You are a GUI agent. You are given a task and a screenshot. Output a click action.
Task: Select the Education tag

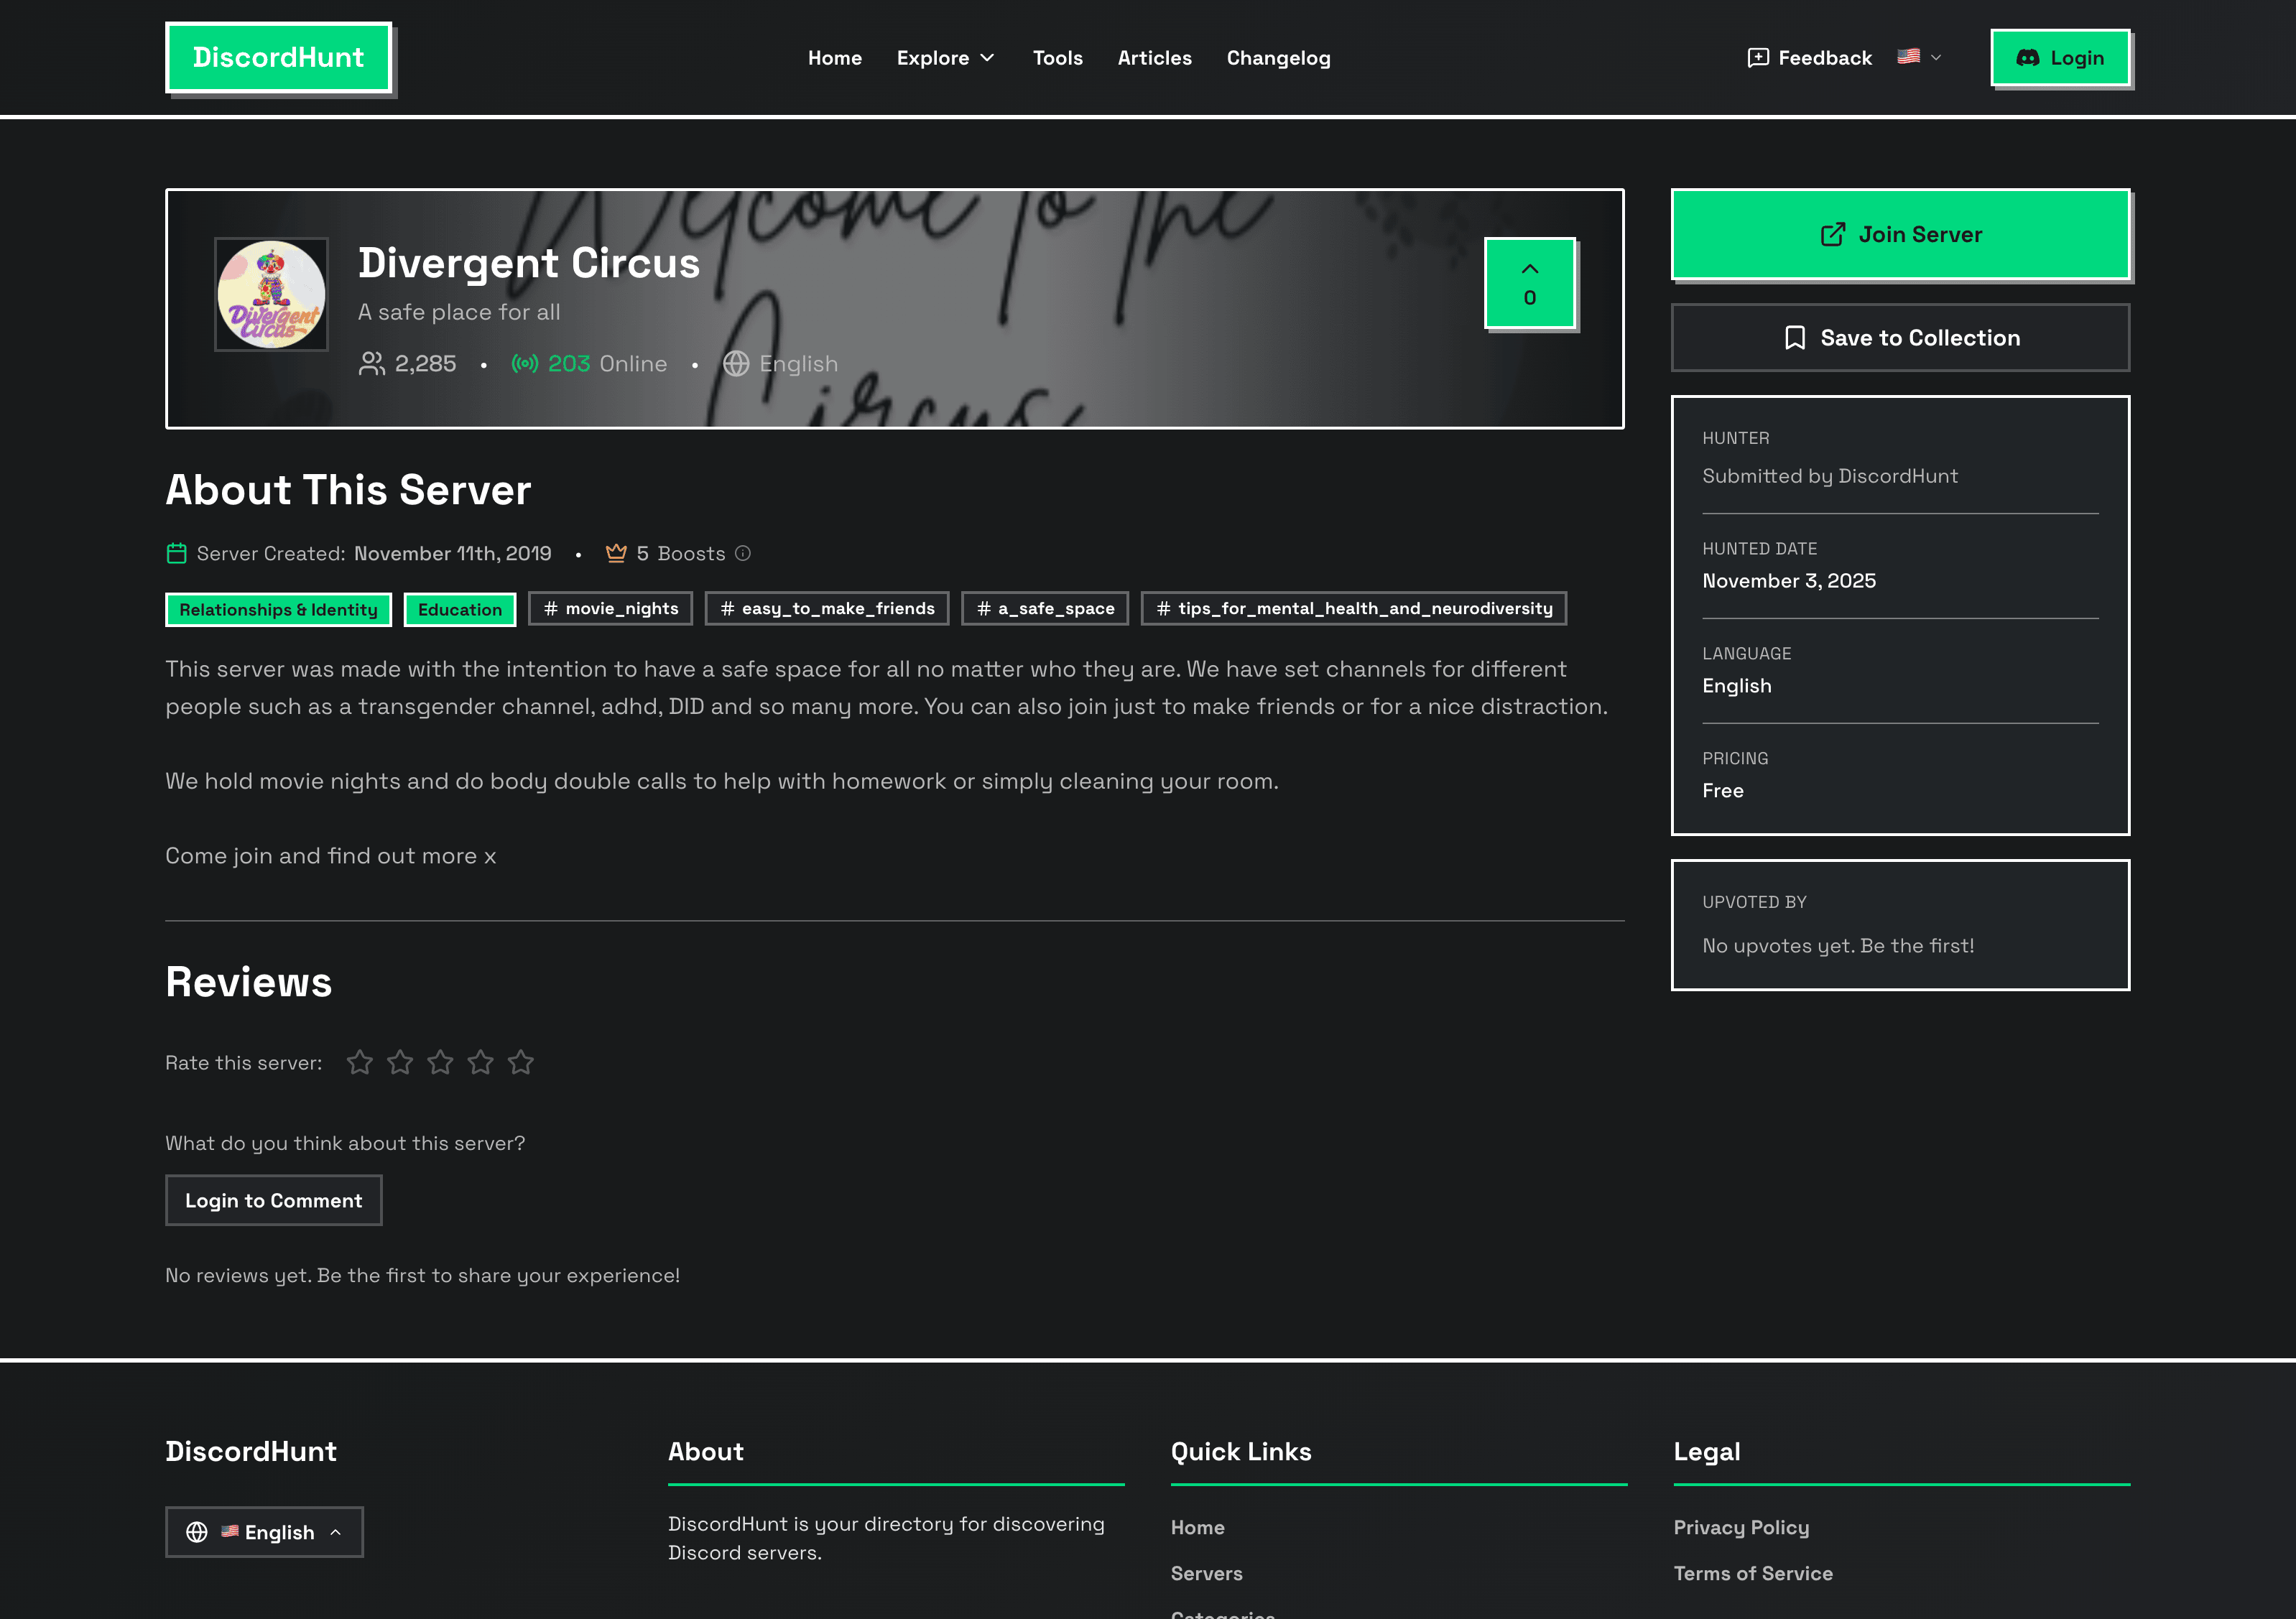pyautogui.click(x=459, y=609)
